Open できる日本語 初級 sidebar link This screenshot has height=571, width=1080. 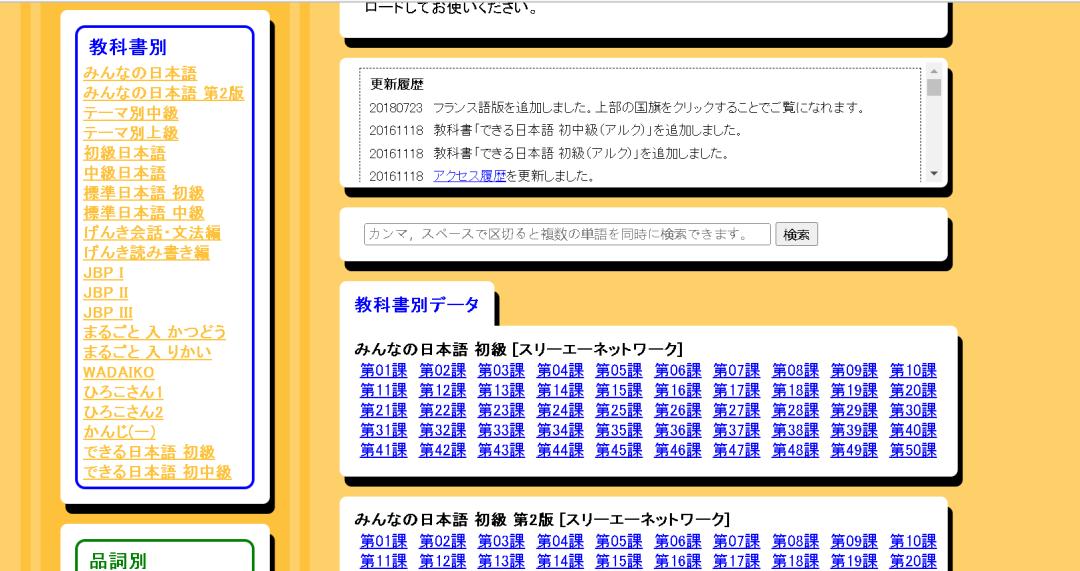coord(149,453)
